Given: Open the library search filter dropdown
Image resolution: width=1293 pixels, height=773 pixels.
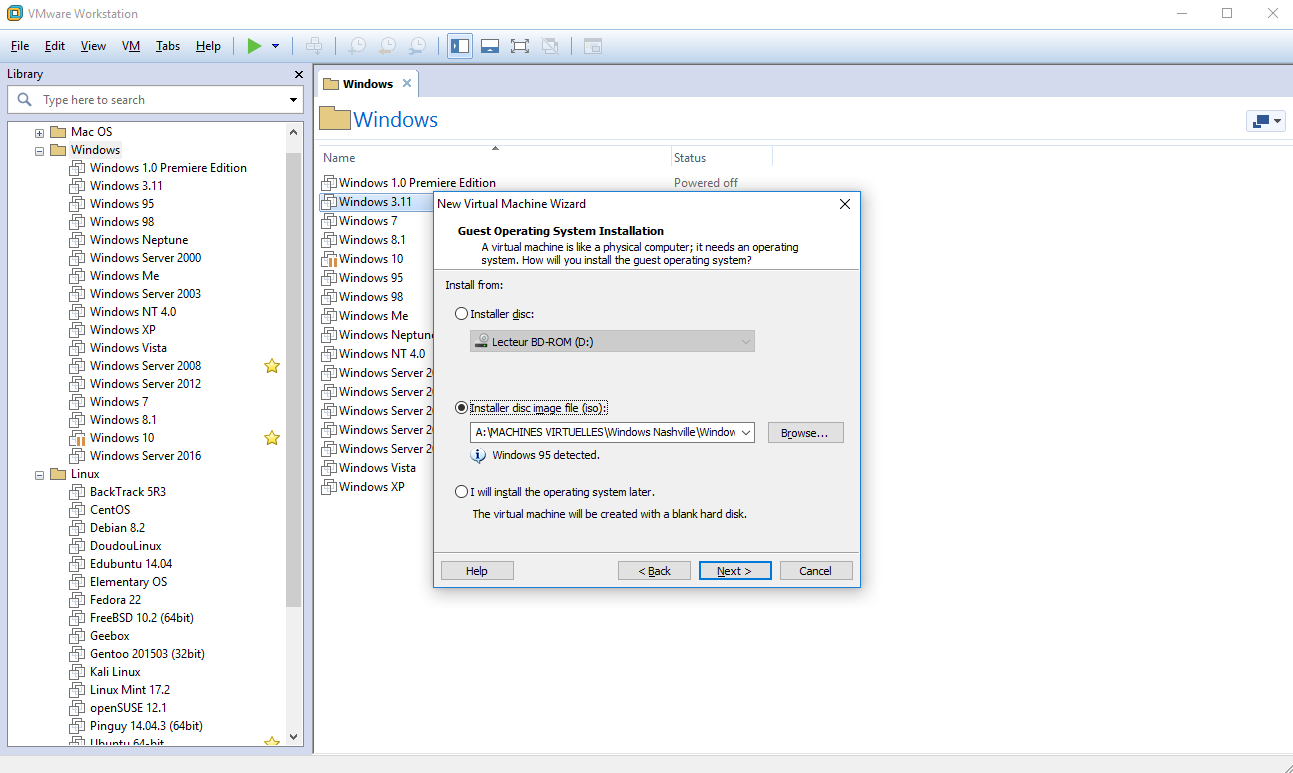Looking at the screenshot, I should 293,100.
